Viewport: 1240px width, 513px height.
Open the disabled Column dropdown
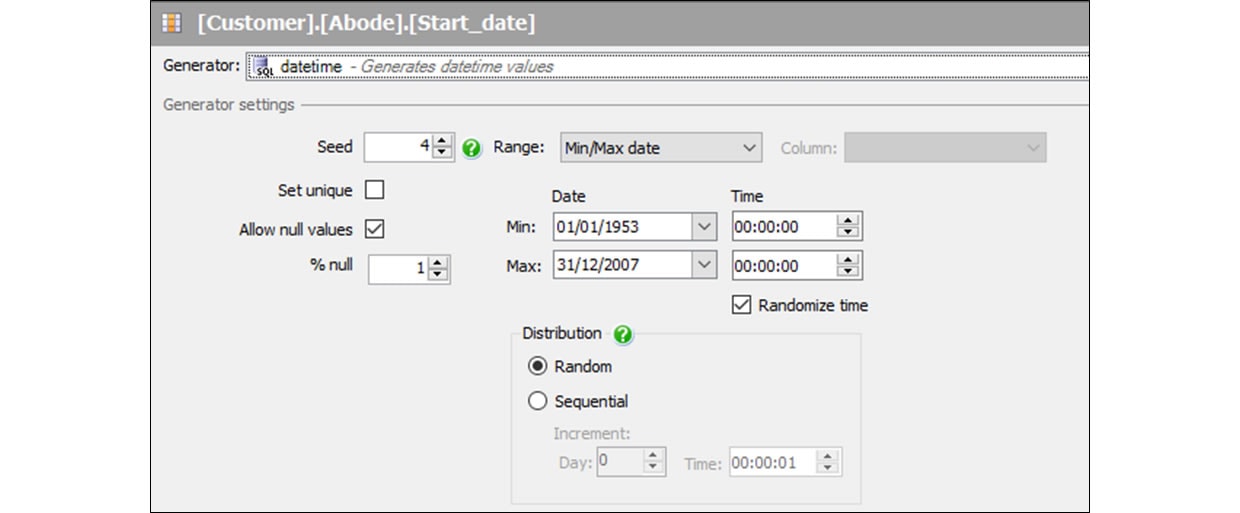[x=945, y=148]
